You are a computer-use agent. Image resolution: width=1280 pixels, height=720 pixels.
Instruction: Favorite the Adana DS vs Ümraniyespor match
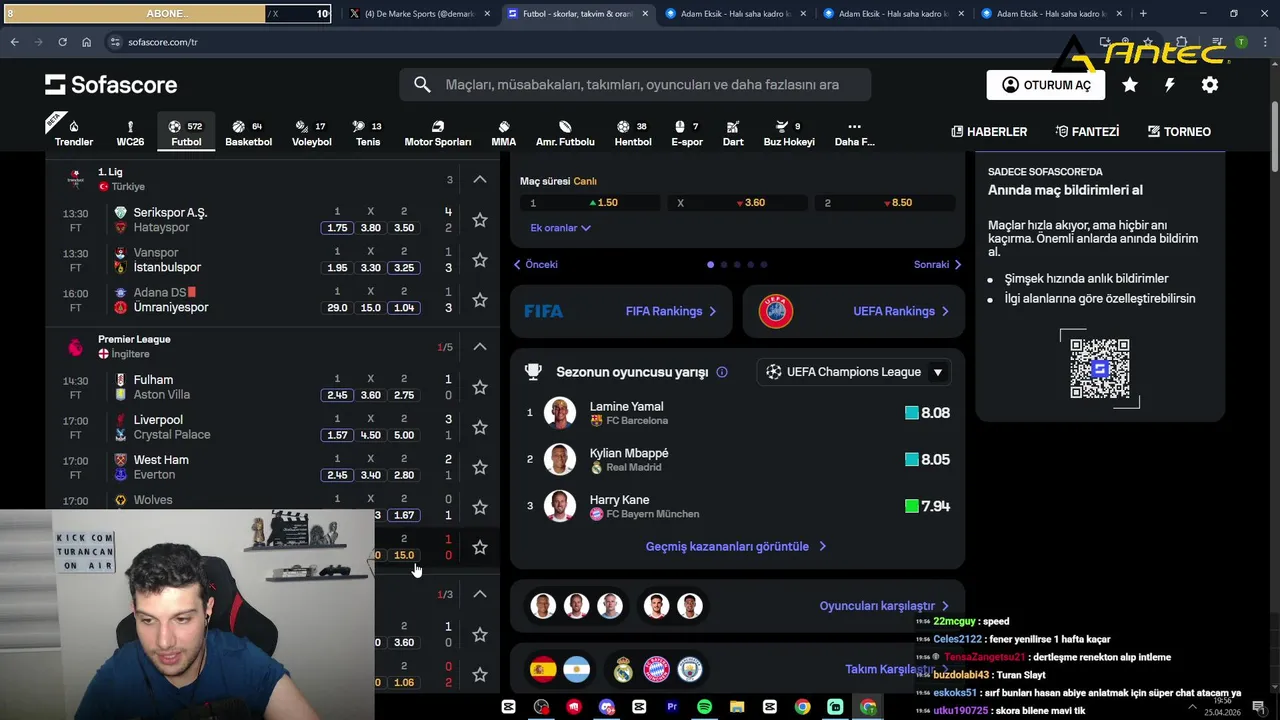tap(480, 300)
